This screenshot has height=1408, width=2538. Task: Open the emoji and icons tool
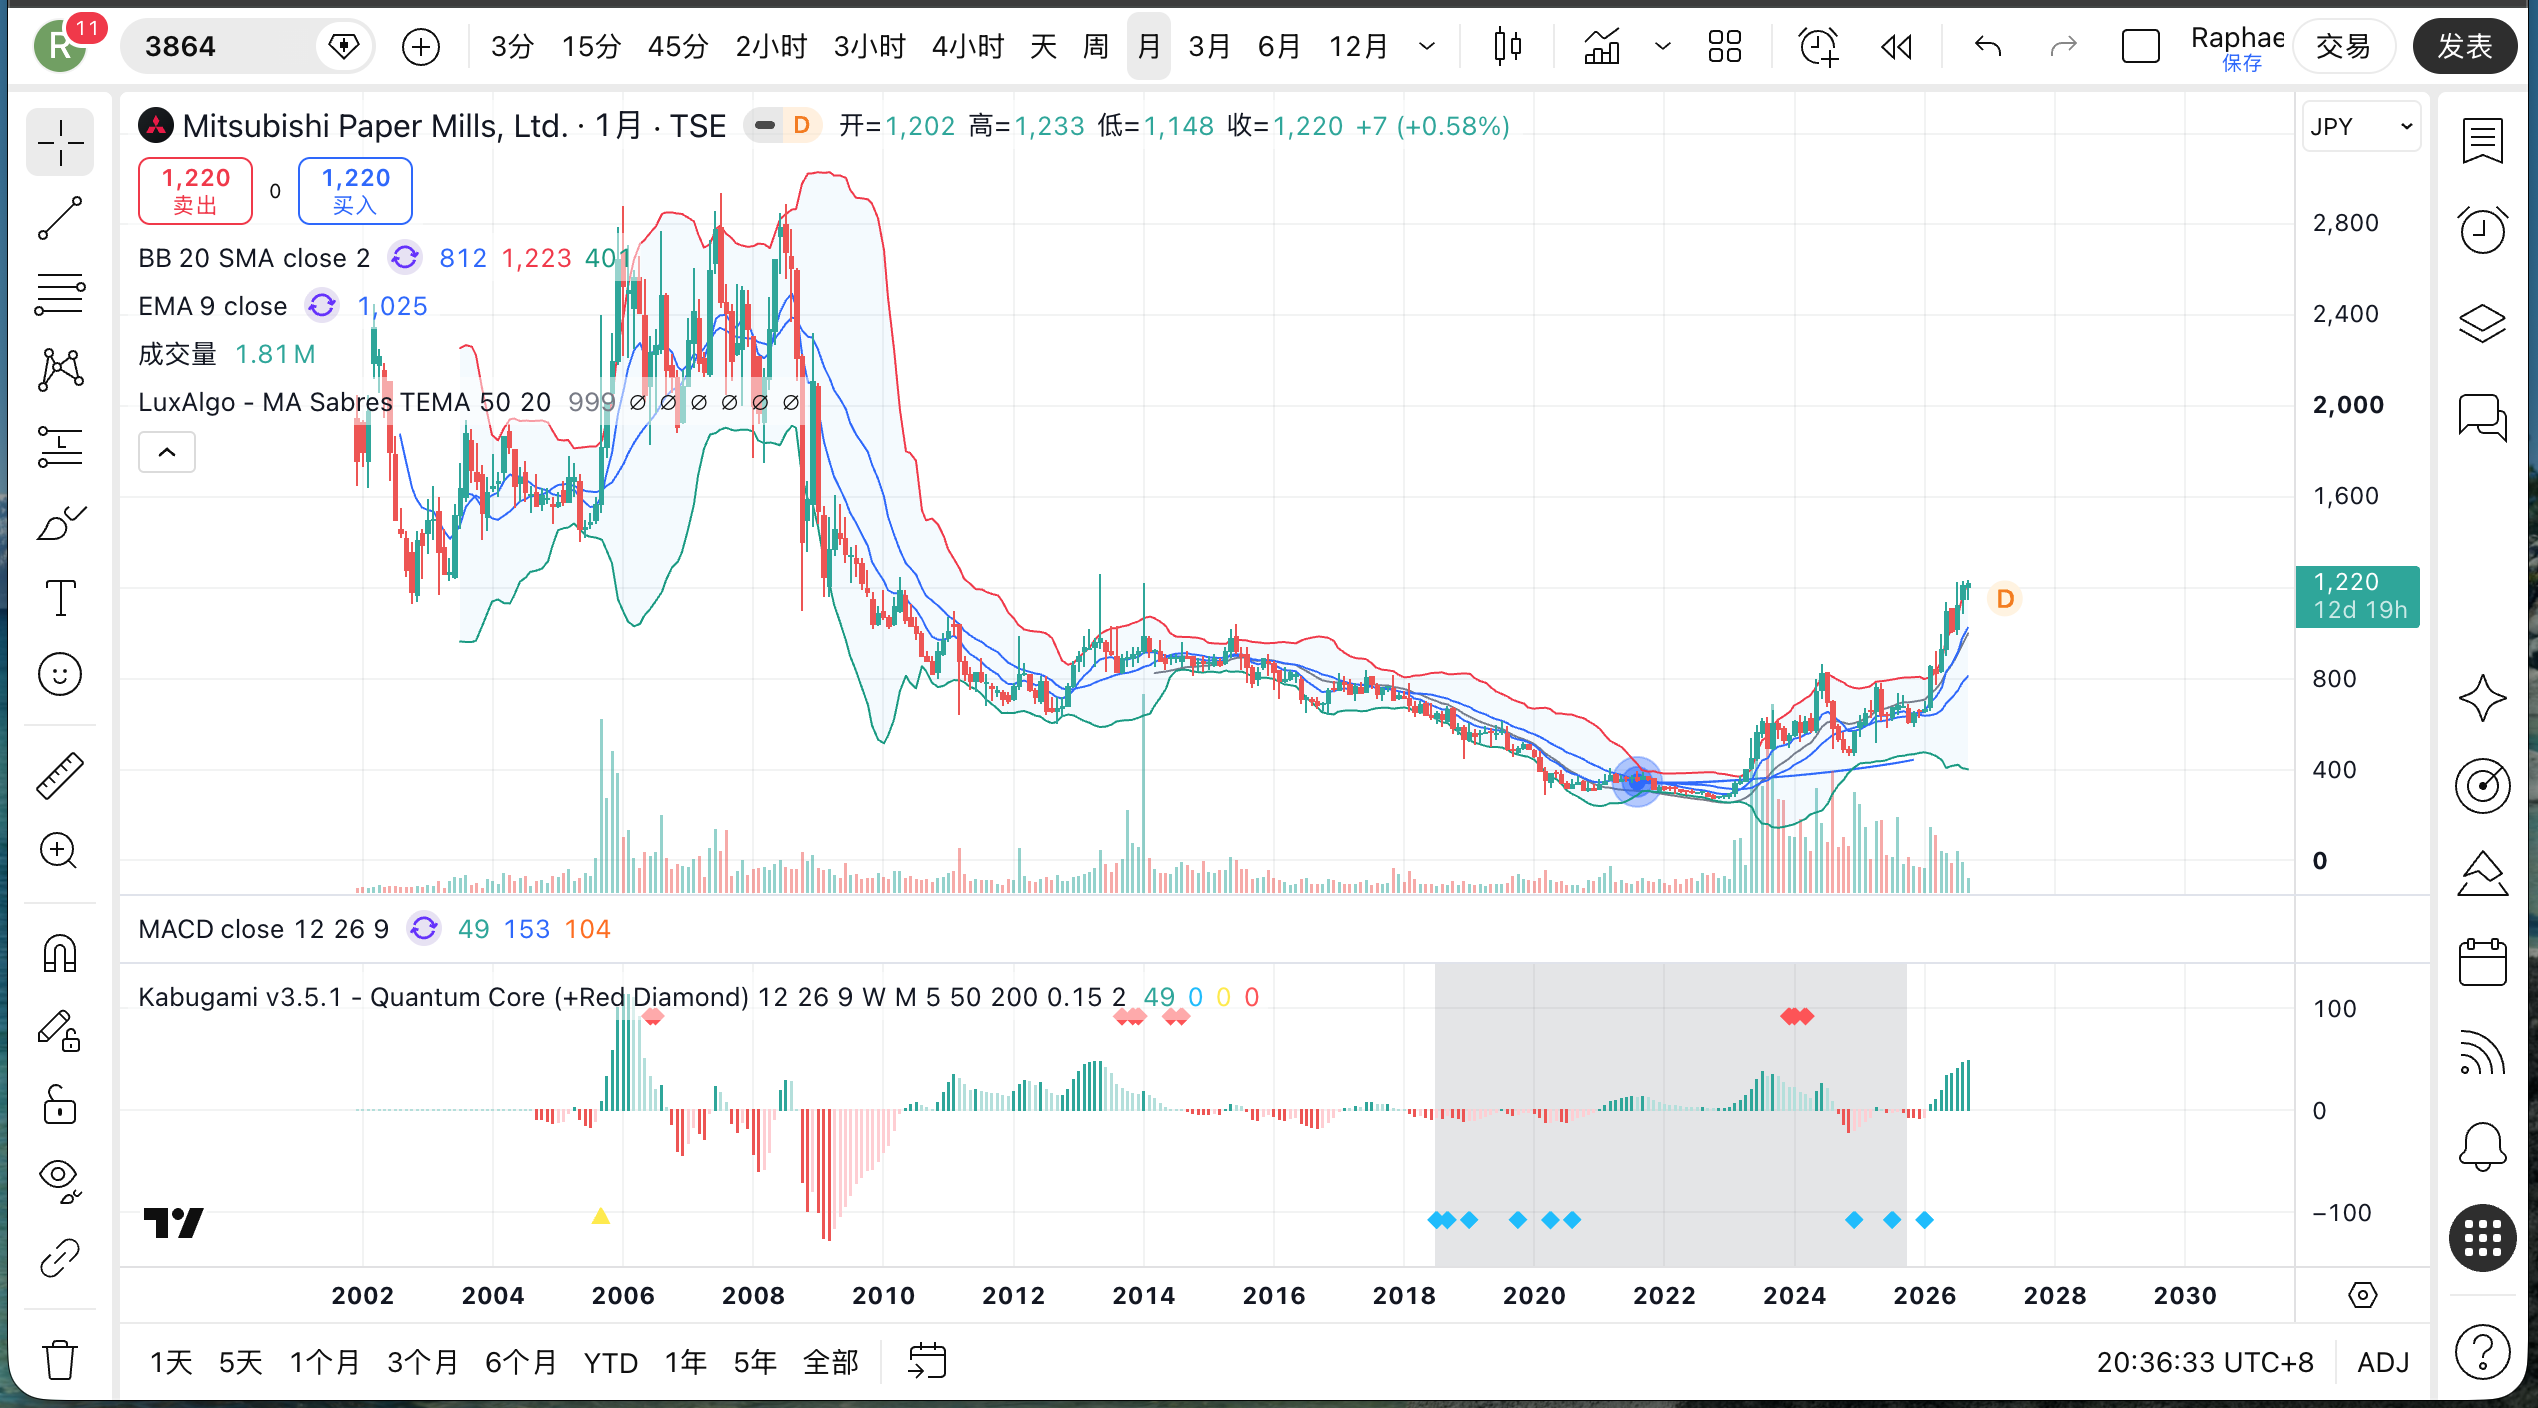[60, 674]
